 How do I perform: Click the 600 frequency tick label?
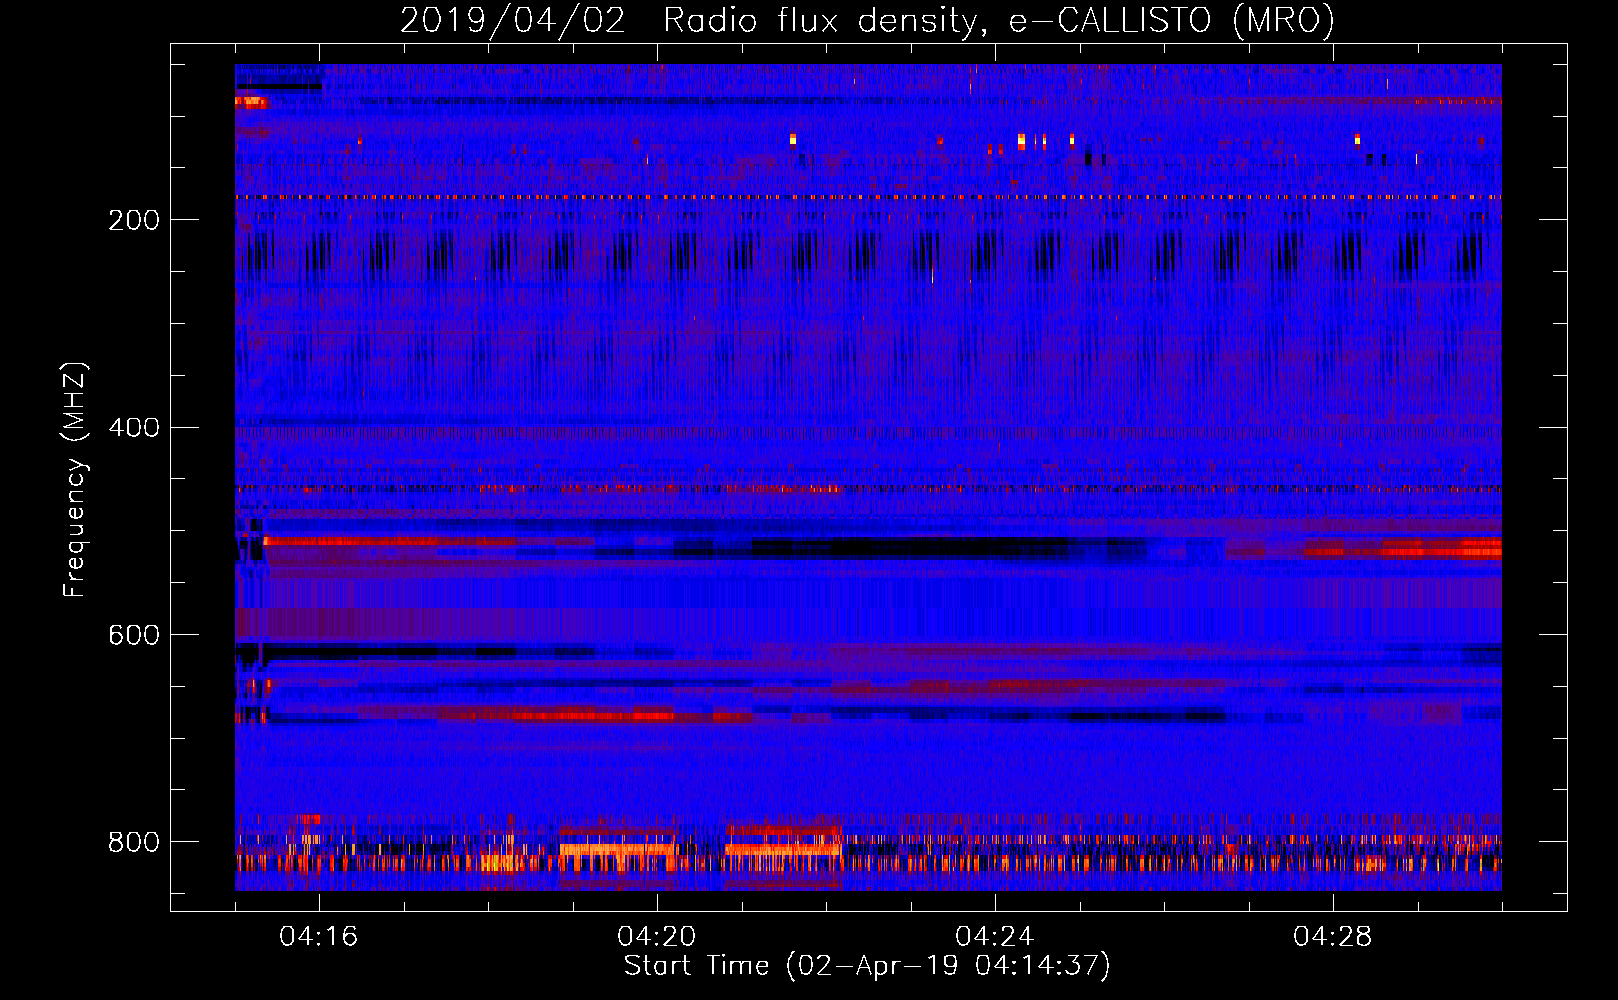click(x=134, y=636)
